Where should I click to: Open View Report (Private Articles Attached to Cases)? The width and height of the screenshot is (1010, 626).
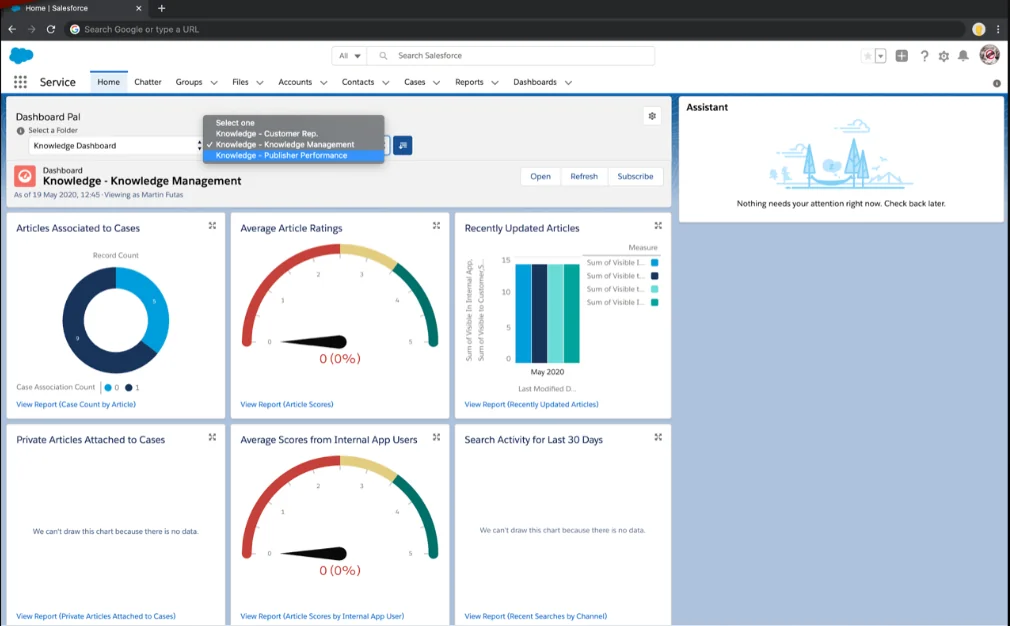click(x=96, y=616)
